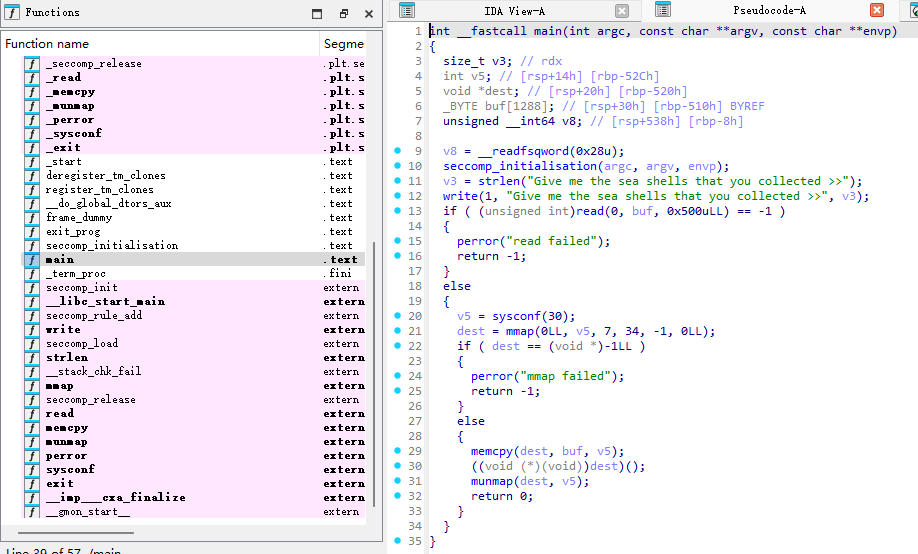Click the Functions panel title icon

tap(10, 12)
